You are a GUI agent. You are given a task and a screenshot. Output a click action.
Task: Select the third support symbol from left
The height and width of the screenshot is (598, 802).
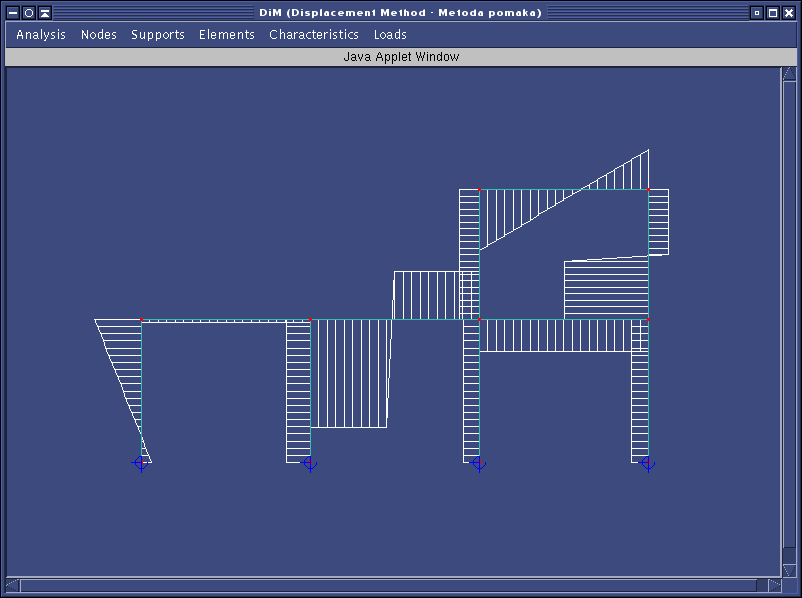[x=479, y=463]
